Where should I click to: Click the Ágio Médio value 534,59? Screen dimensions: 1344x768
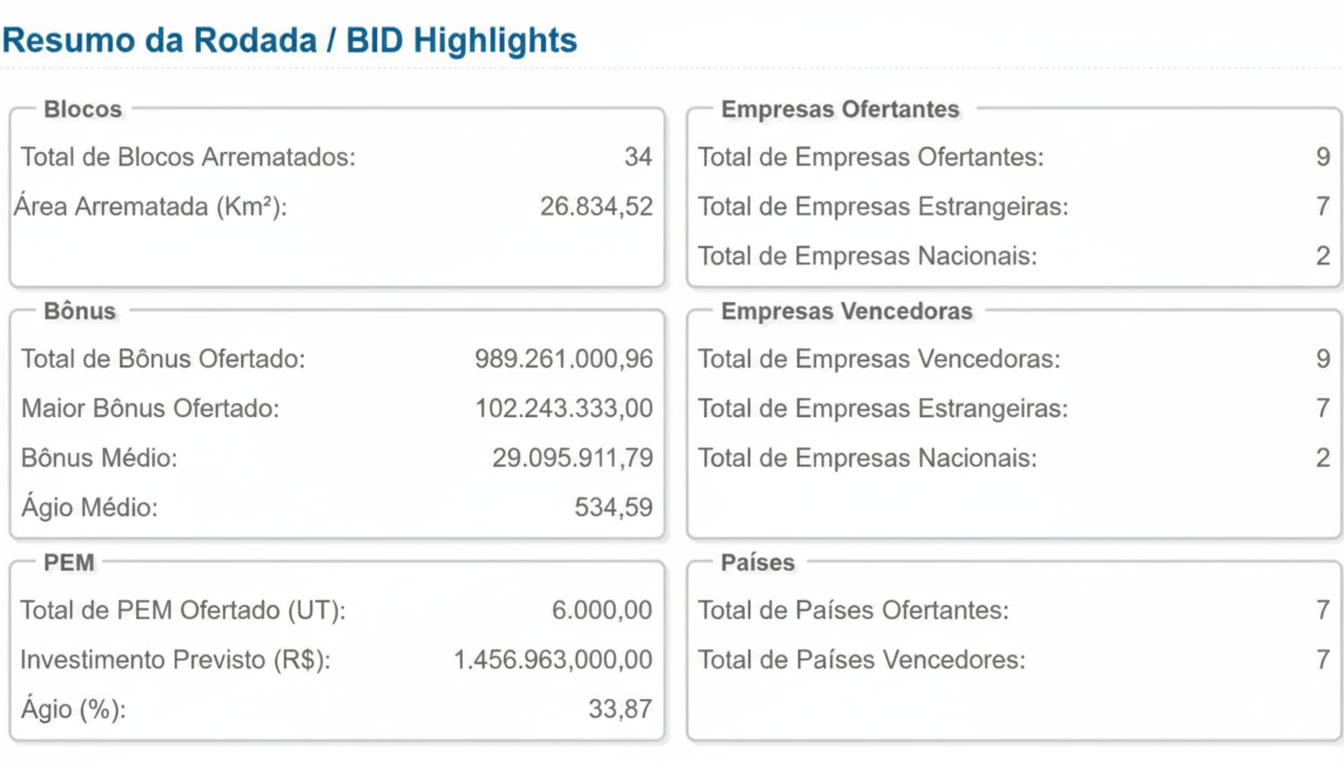(x=613, y=508)
